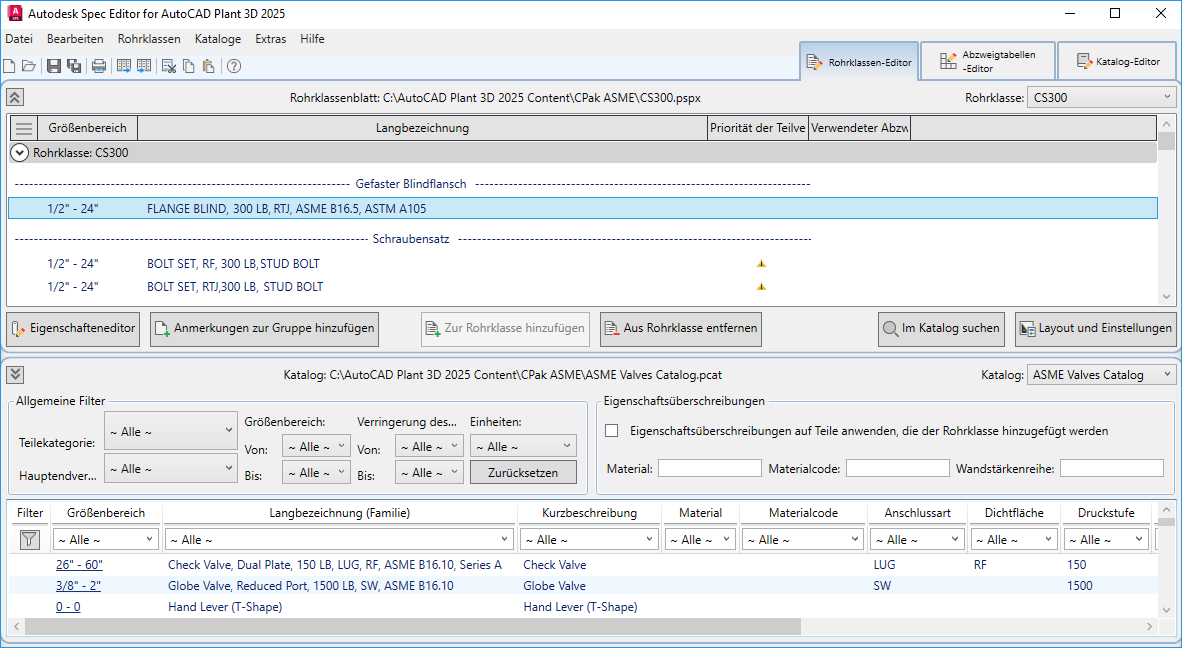
Task: Click the 0 - 0 size range link
Action: [x=68, y=607]
